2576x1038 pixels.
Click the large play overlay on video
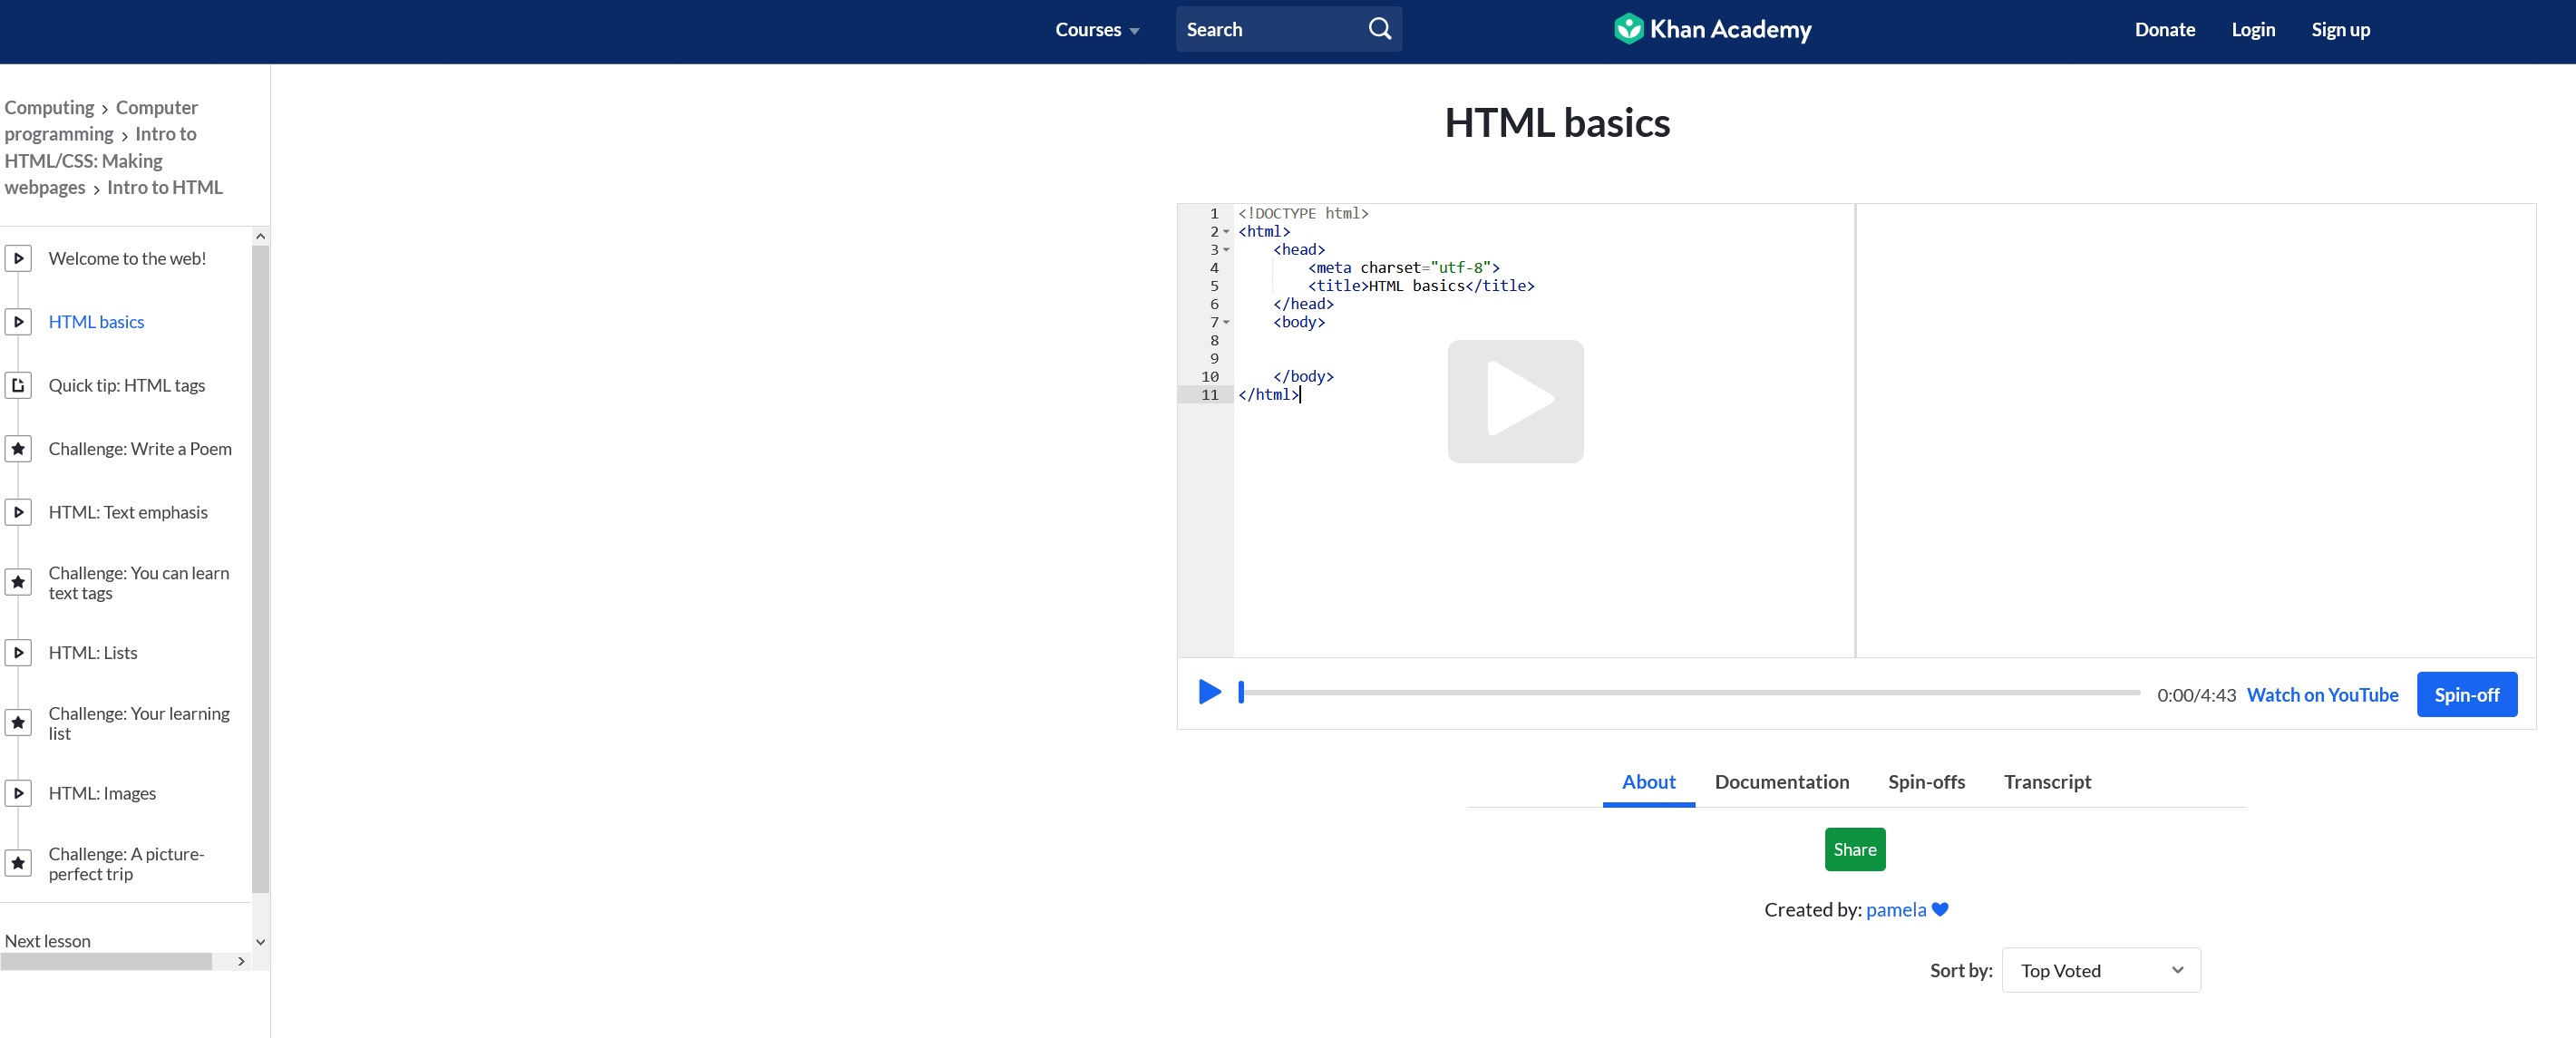click(x=1514, y=401)
